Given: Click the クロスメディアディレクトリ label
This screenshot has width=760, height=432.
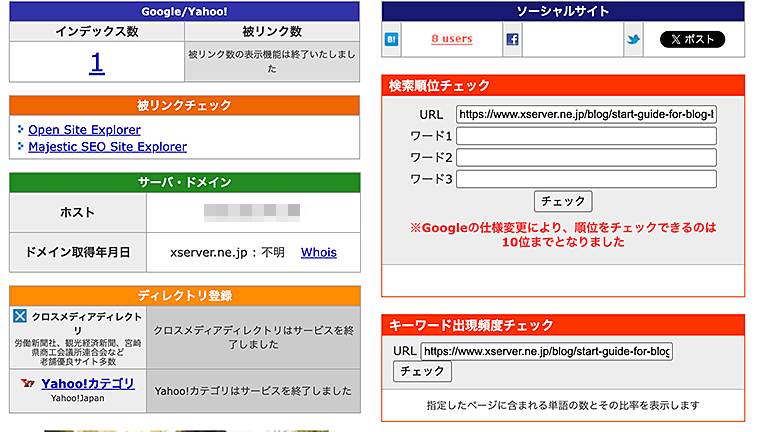Looking at the screenshot, I should click(x=86, y=323).
